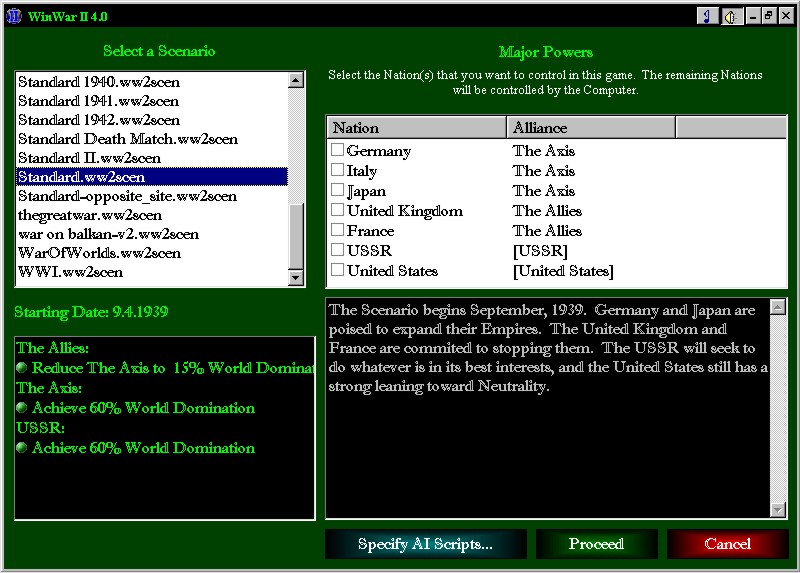This screenshot has height=573, width=800.
Task: Select the Standard 1940.ww2scen scenario
Action: tap(152, 82)
